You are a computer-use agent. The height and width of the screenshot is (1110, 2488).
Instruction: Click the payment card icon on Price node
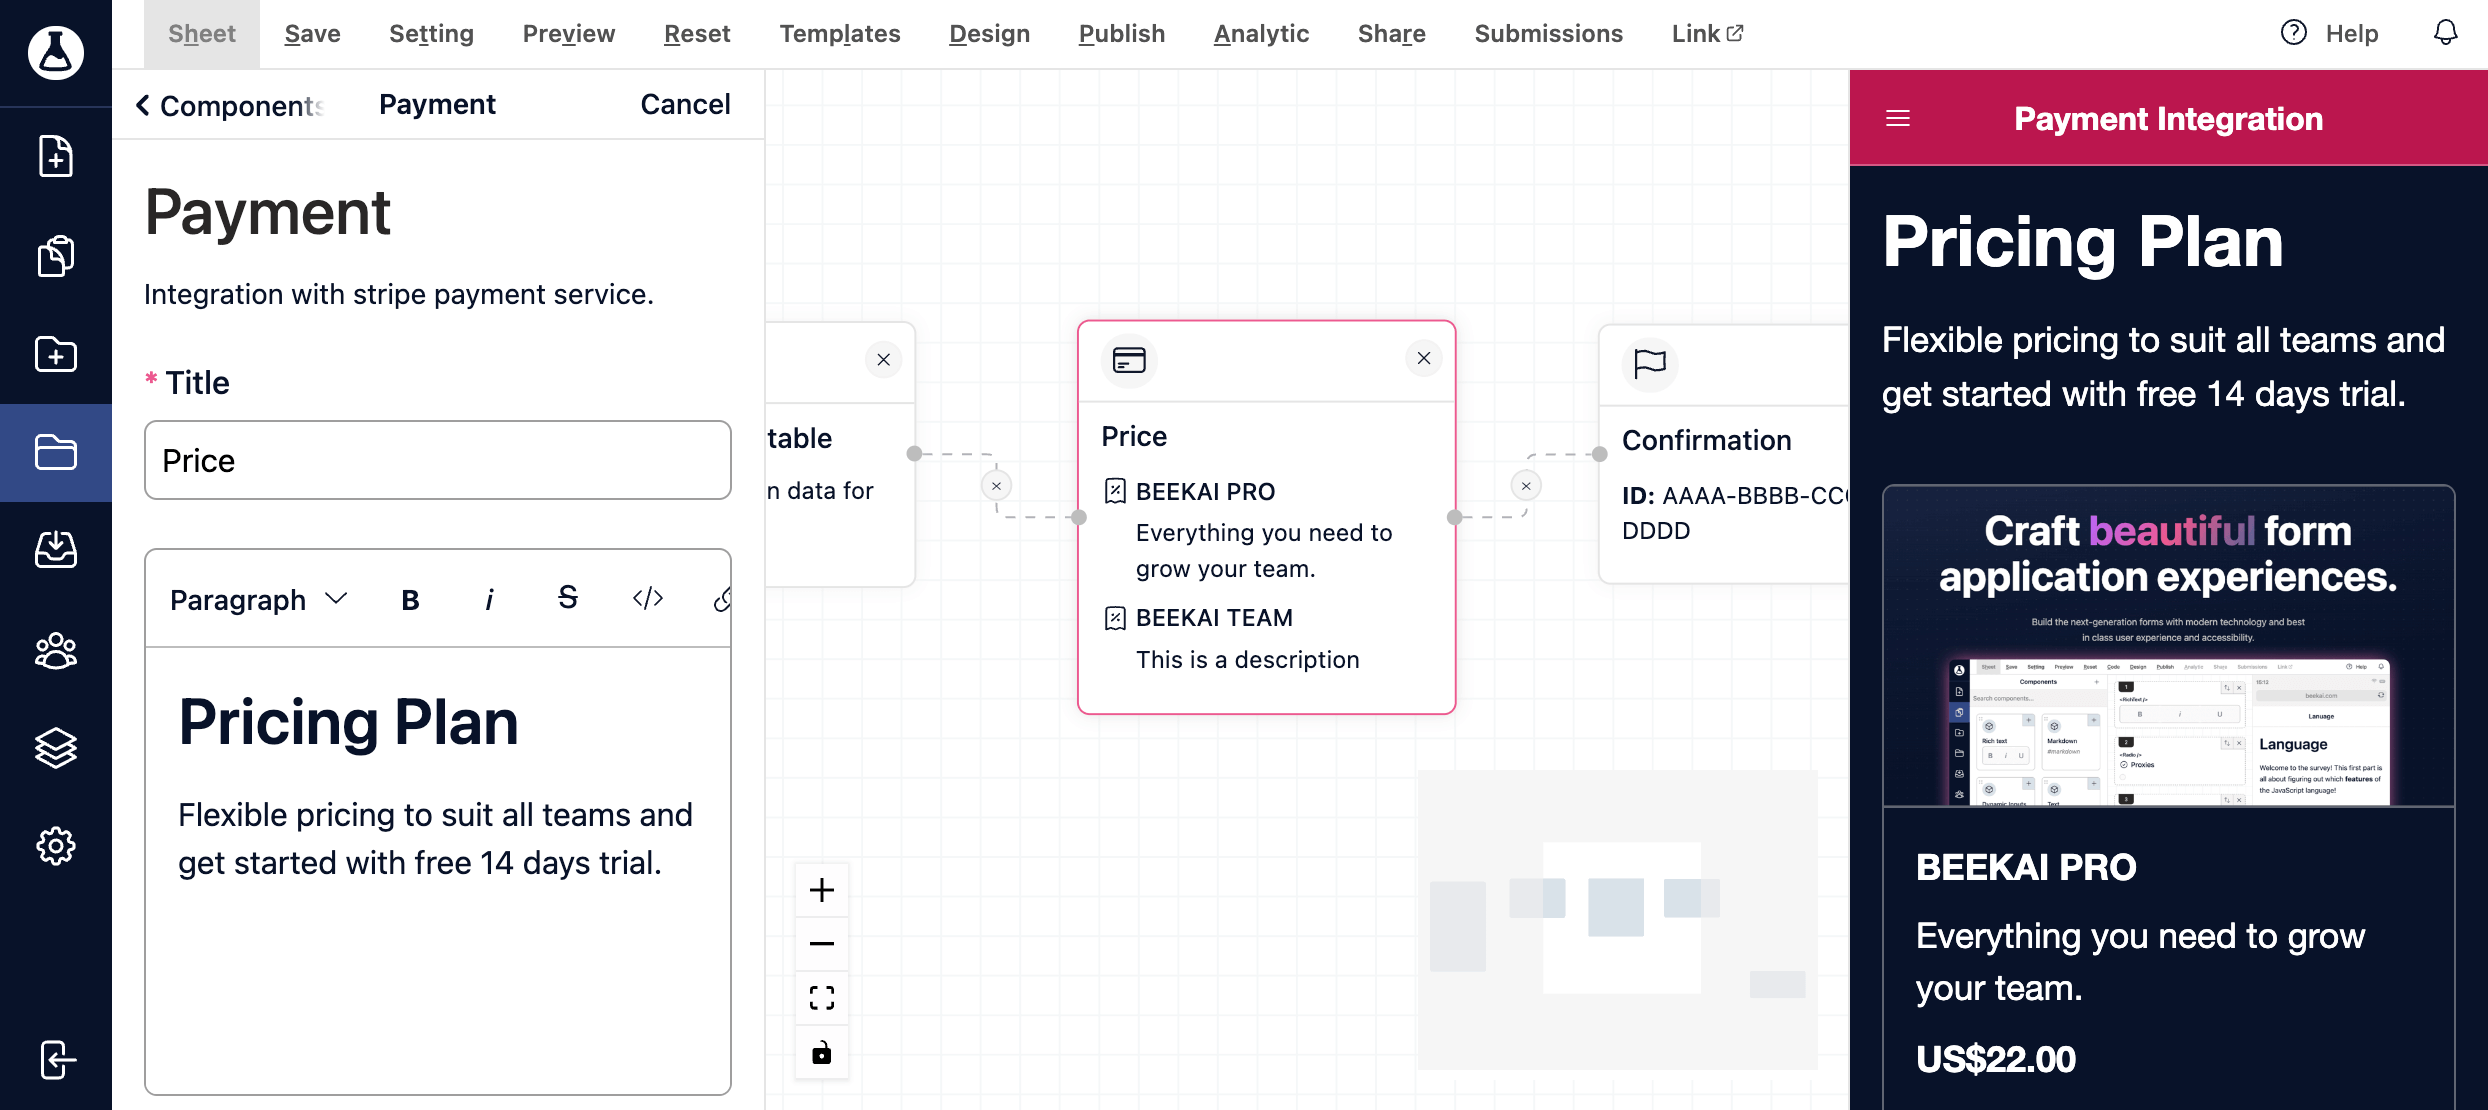pyautogui.click(x=1129, y=360)
